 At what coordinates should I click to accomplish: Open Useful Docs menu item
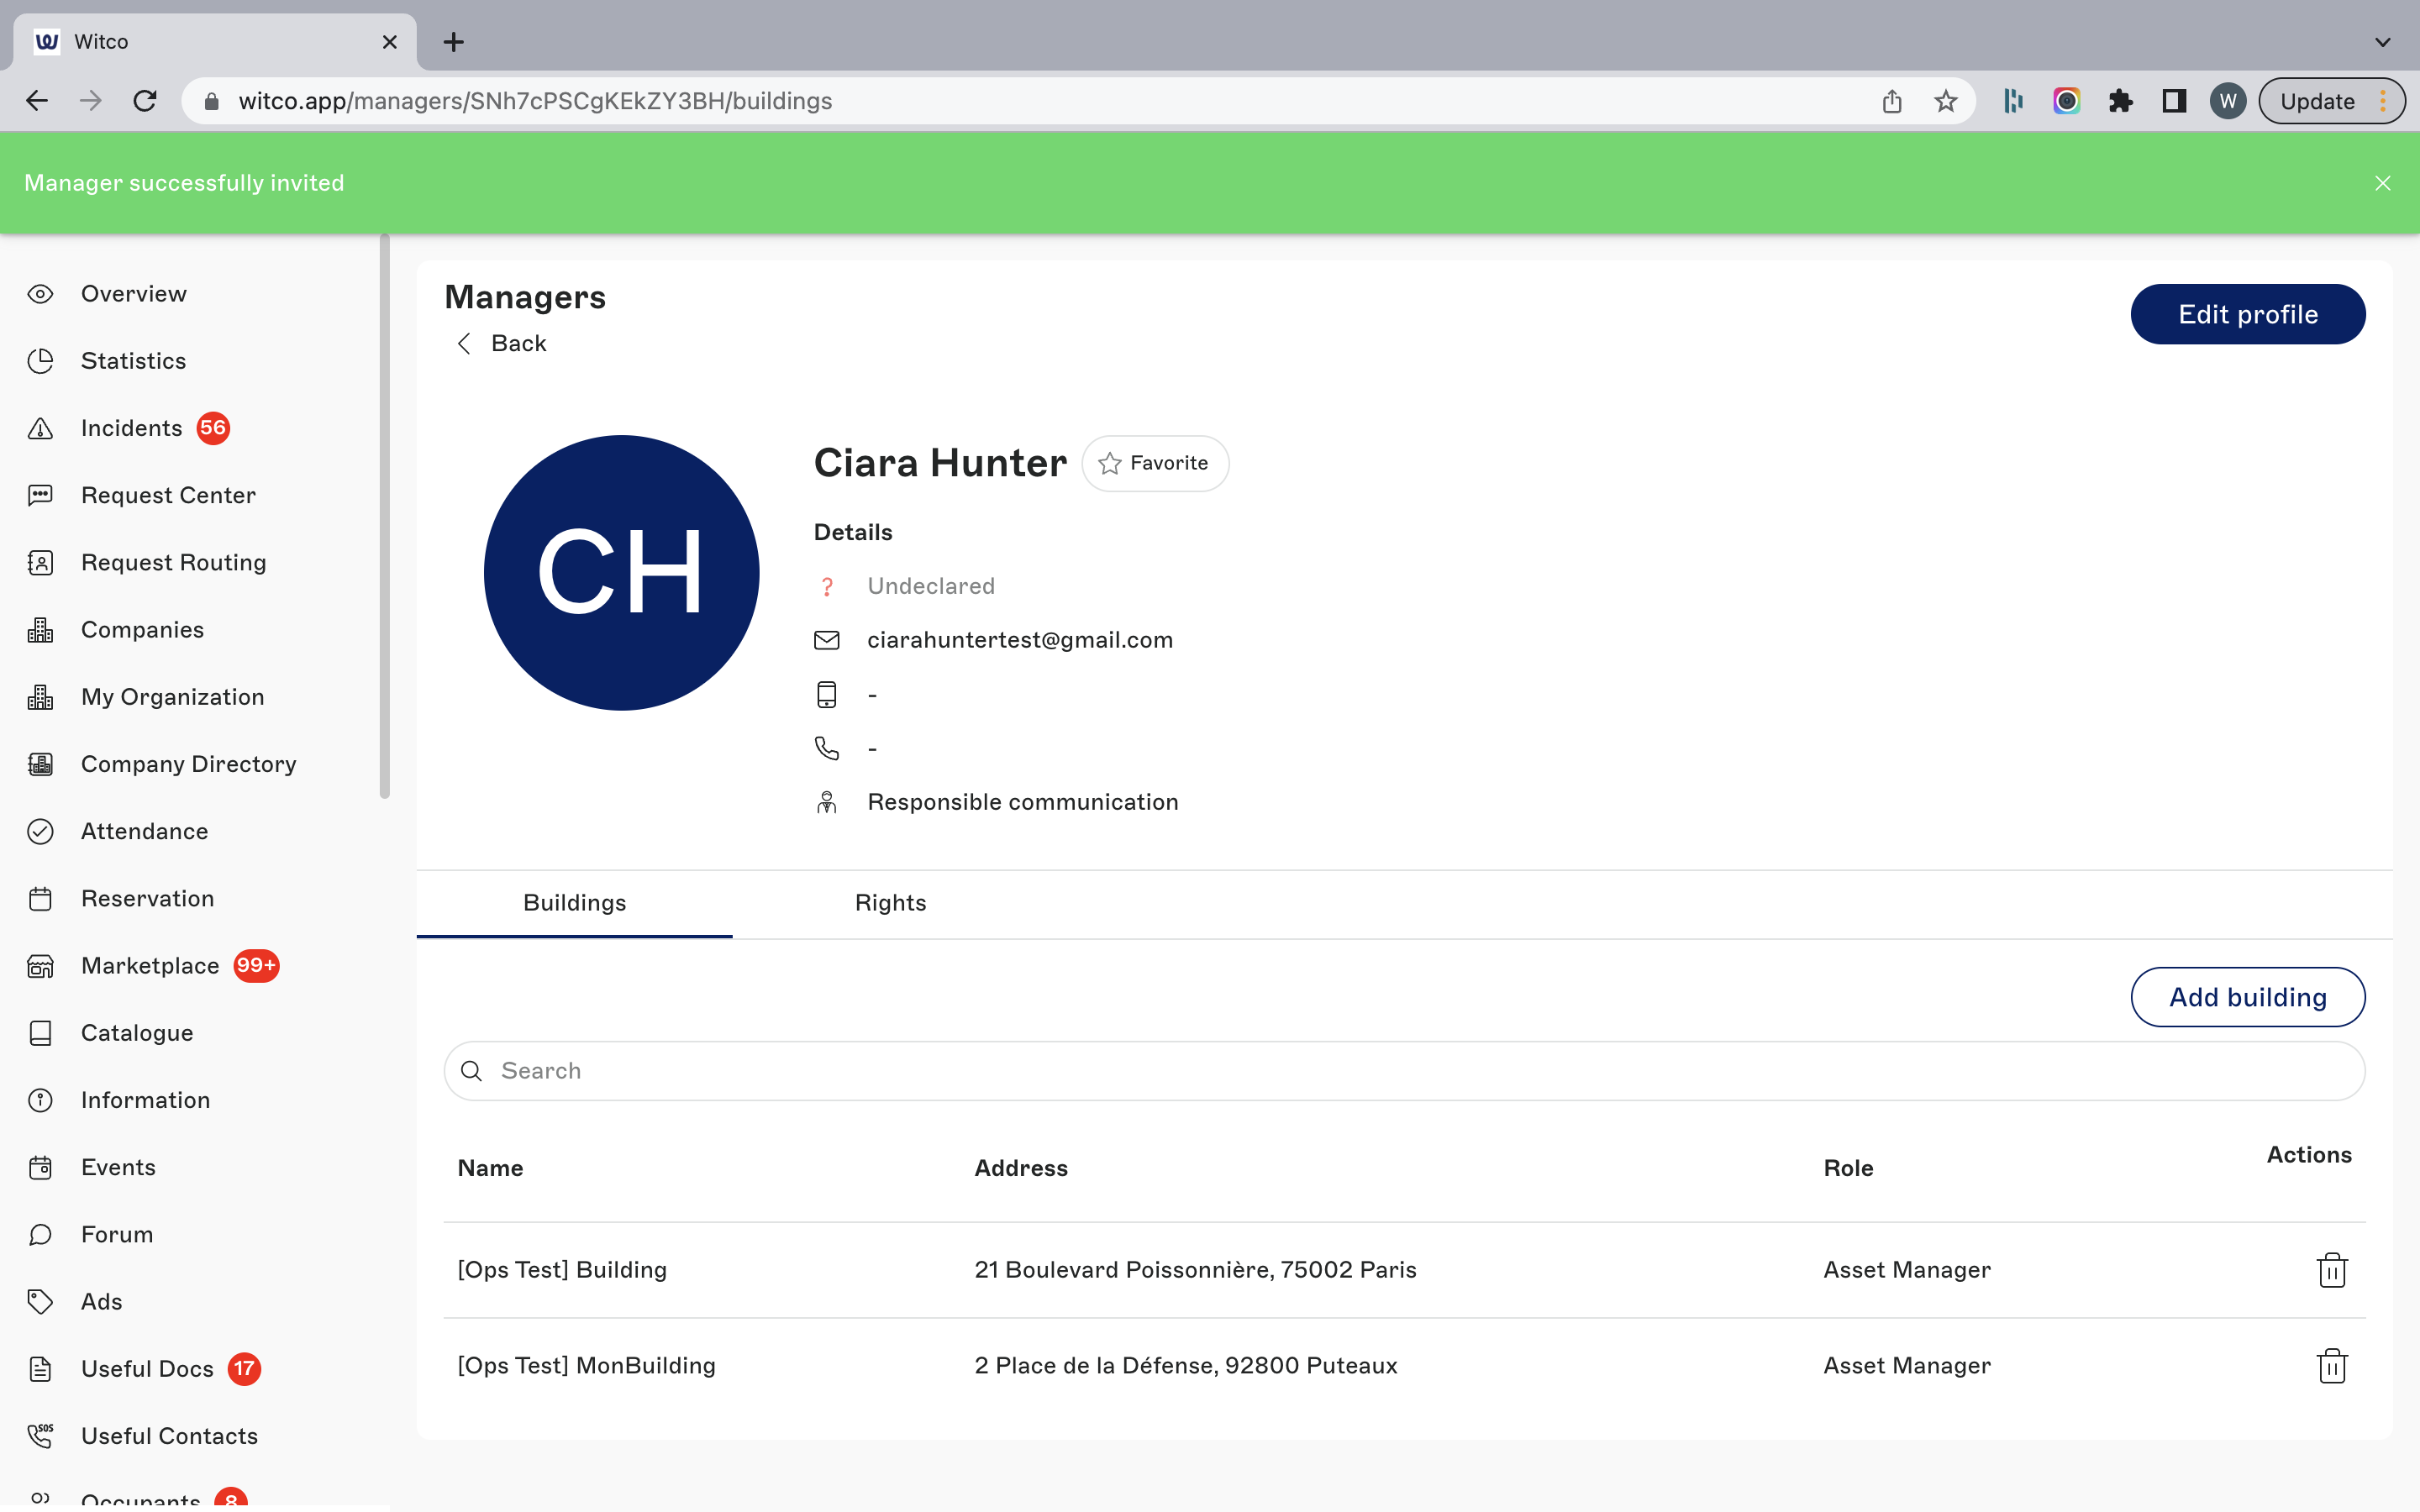(147, 1369)
